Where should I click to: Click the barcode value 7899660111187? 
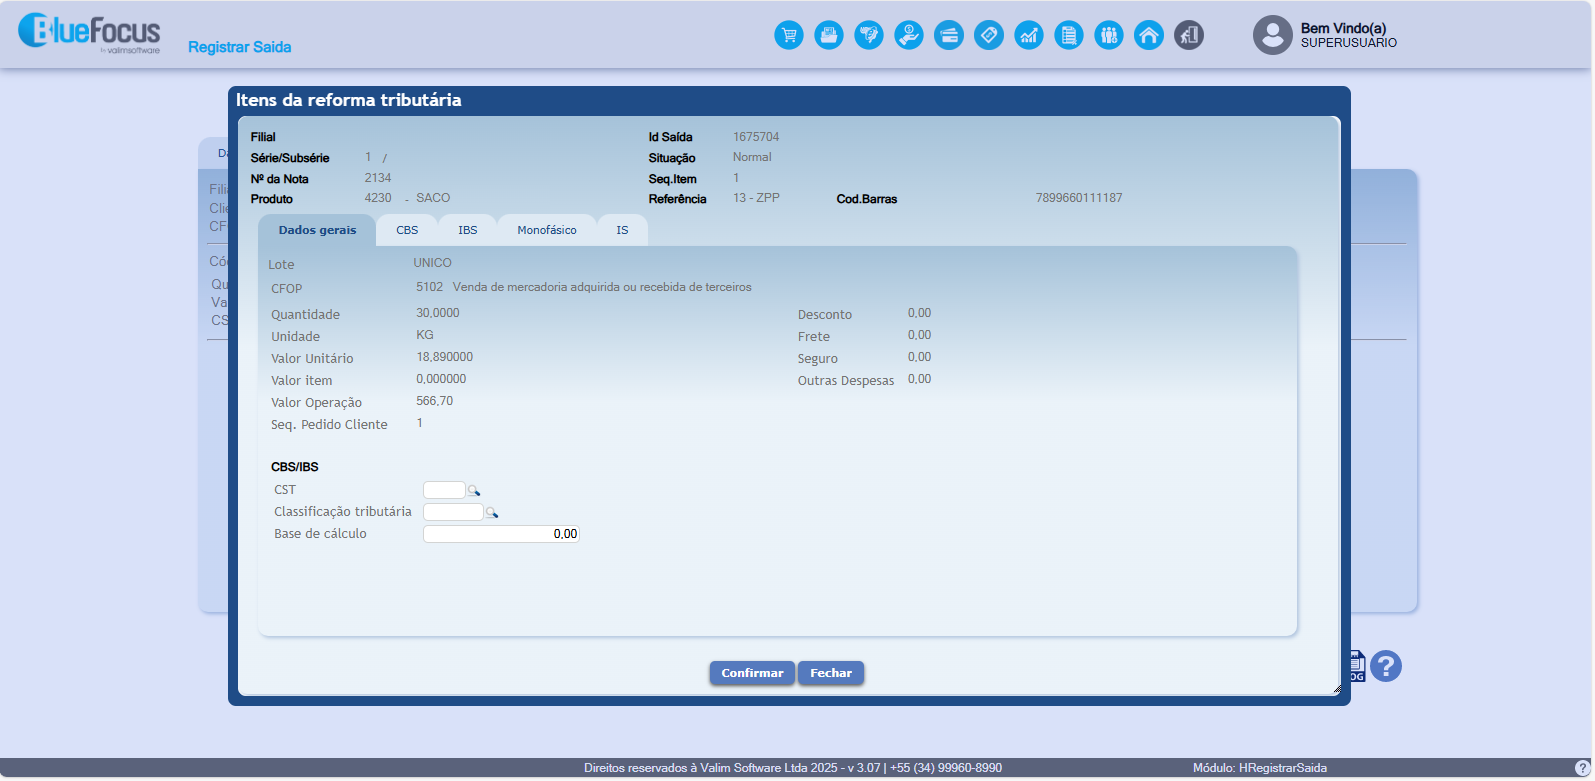click(1079, 198)
